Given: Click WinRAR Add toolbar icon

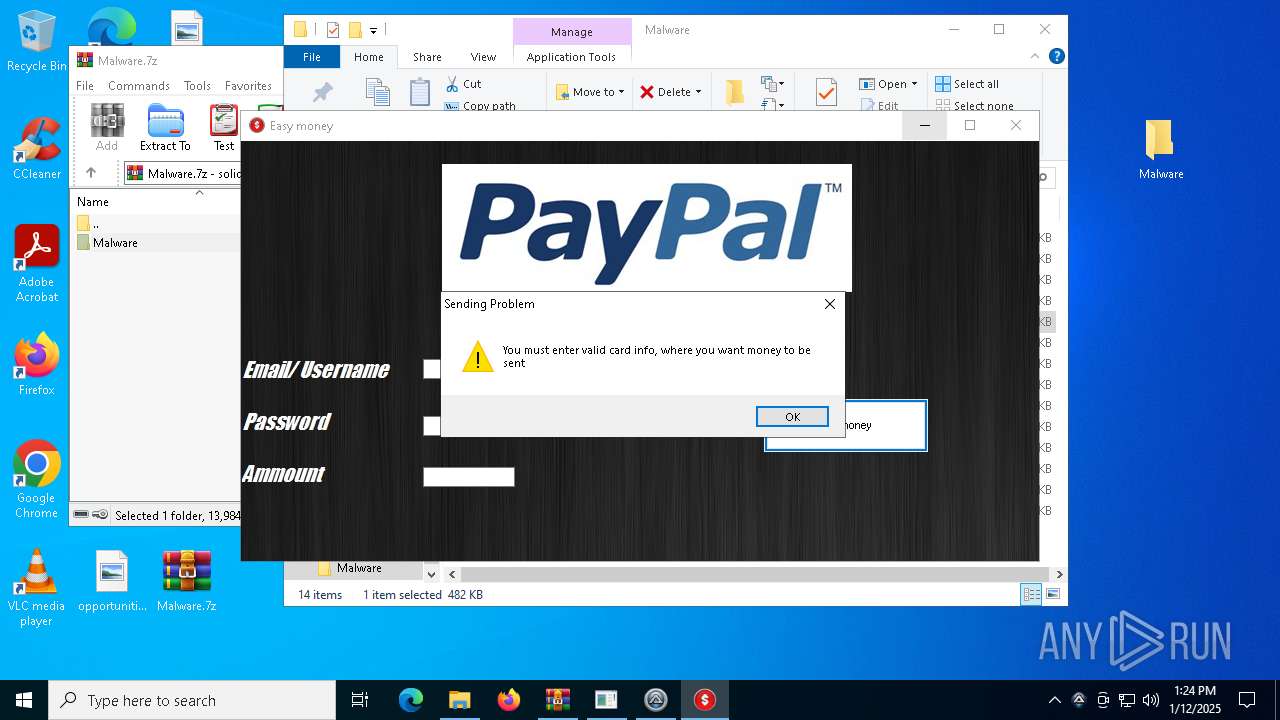Looking at the screenshot, I should [107, 128].
